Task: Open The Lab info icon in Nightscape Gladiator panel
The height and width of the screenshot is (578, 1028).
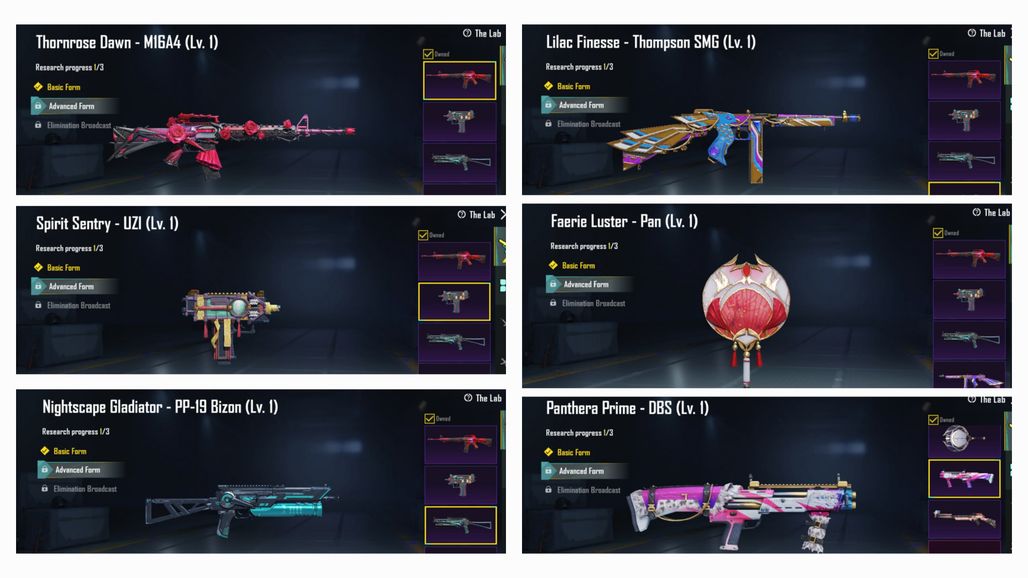Action: 467,398
